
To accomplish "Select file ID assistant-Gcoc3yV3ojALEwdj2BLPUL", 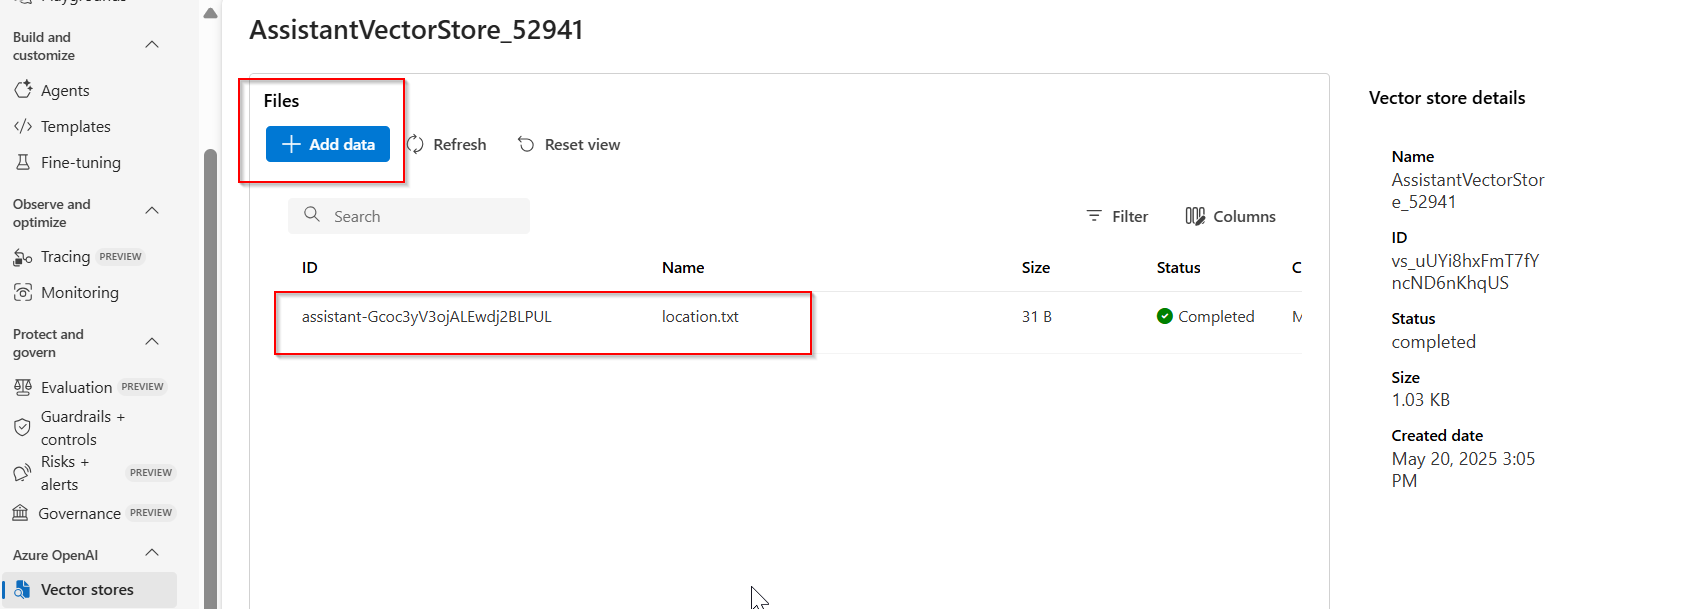I will click(x=427, y=316).
